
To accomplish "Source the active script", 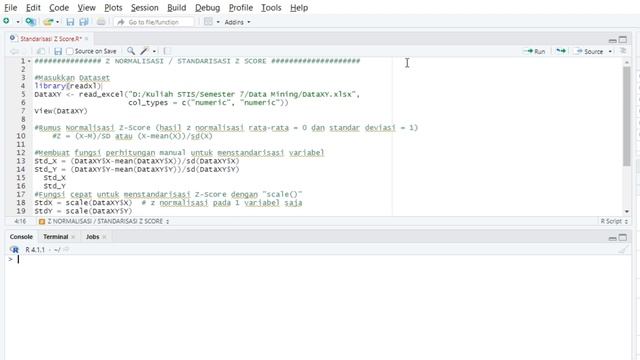I will click(x=589, y=51).
